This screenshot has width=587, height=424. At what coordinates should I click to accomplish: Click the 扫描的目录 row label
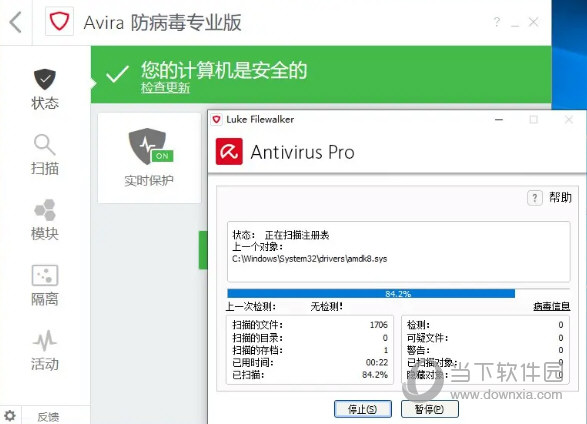(x=258, y=338)
